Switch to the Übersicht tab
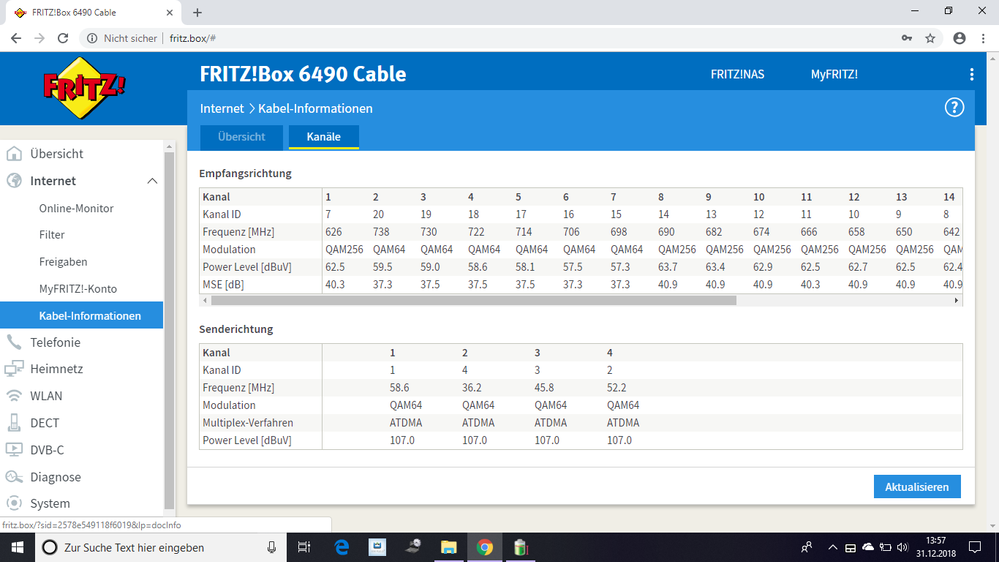The height and width of the screenshot is (562, 999). pos(241,137)
